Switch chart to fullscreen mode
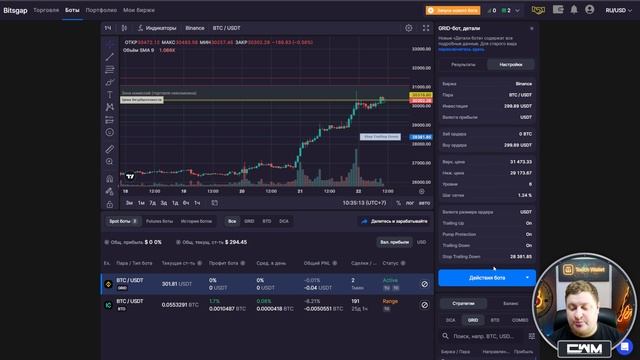The height and width of the screenshot is (360, 640). [426, 28]
